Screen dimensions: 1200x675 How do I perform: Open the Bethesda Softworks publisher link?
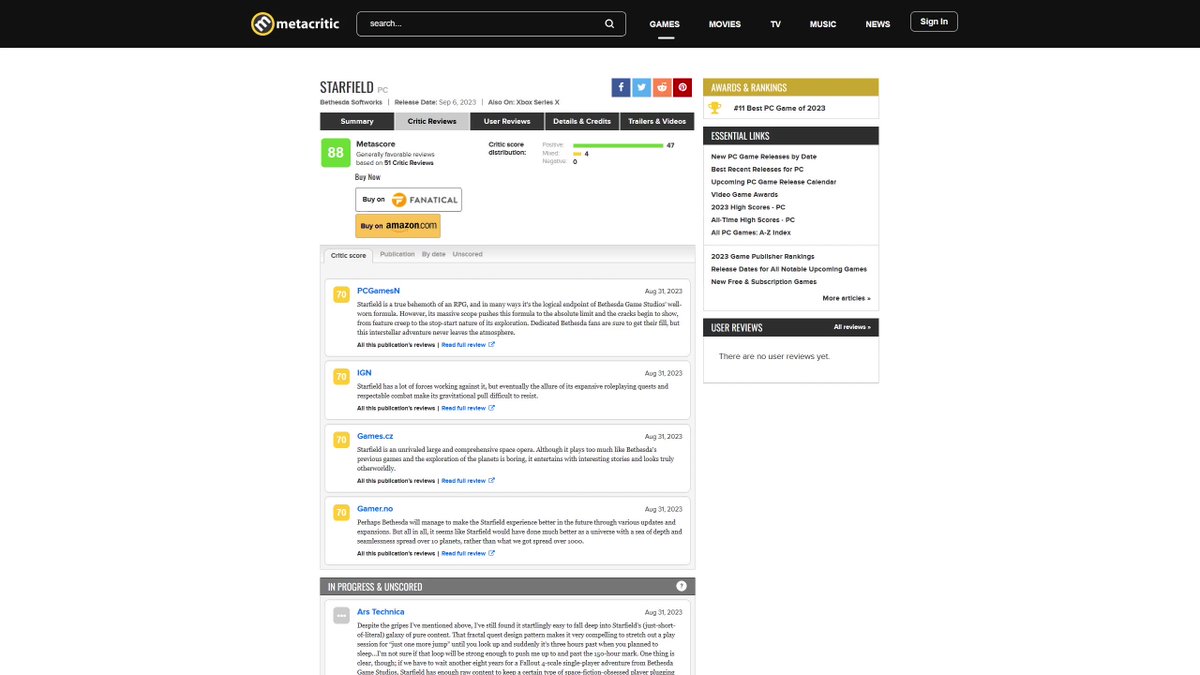tap(351, 102)
